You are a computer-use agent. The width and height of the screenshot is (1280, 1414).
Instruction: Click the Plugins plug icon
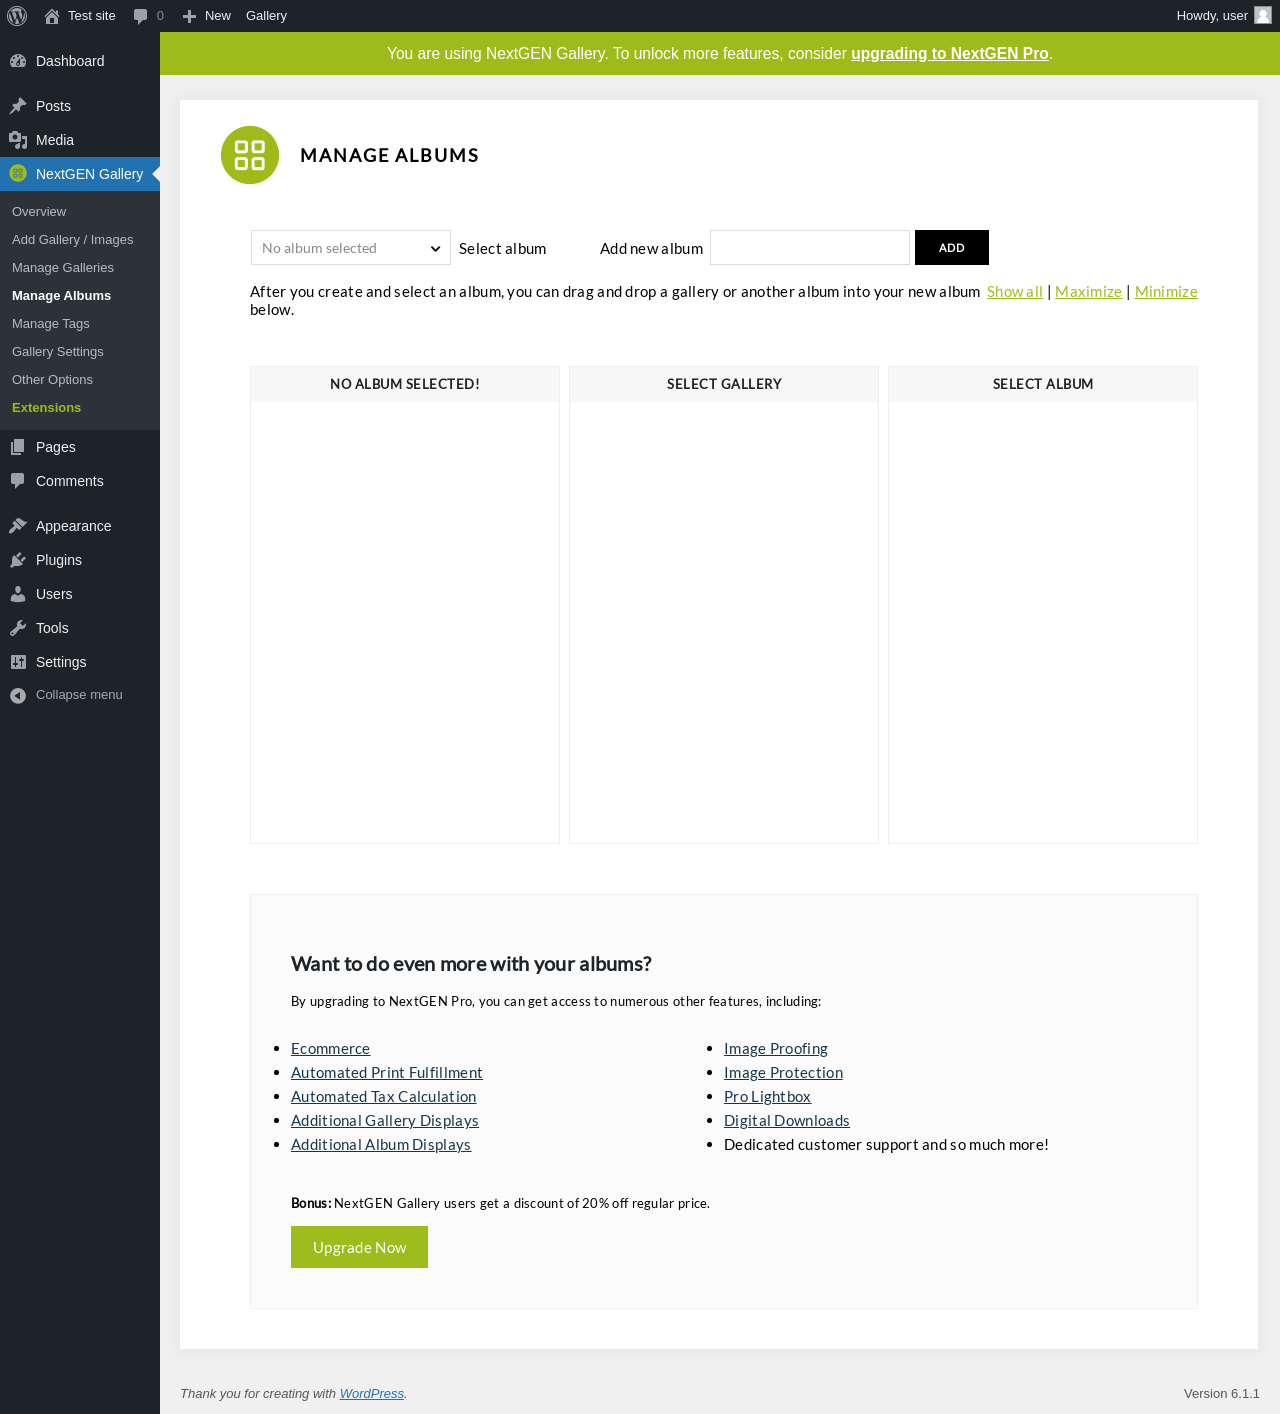[18, 560]
